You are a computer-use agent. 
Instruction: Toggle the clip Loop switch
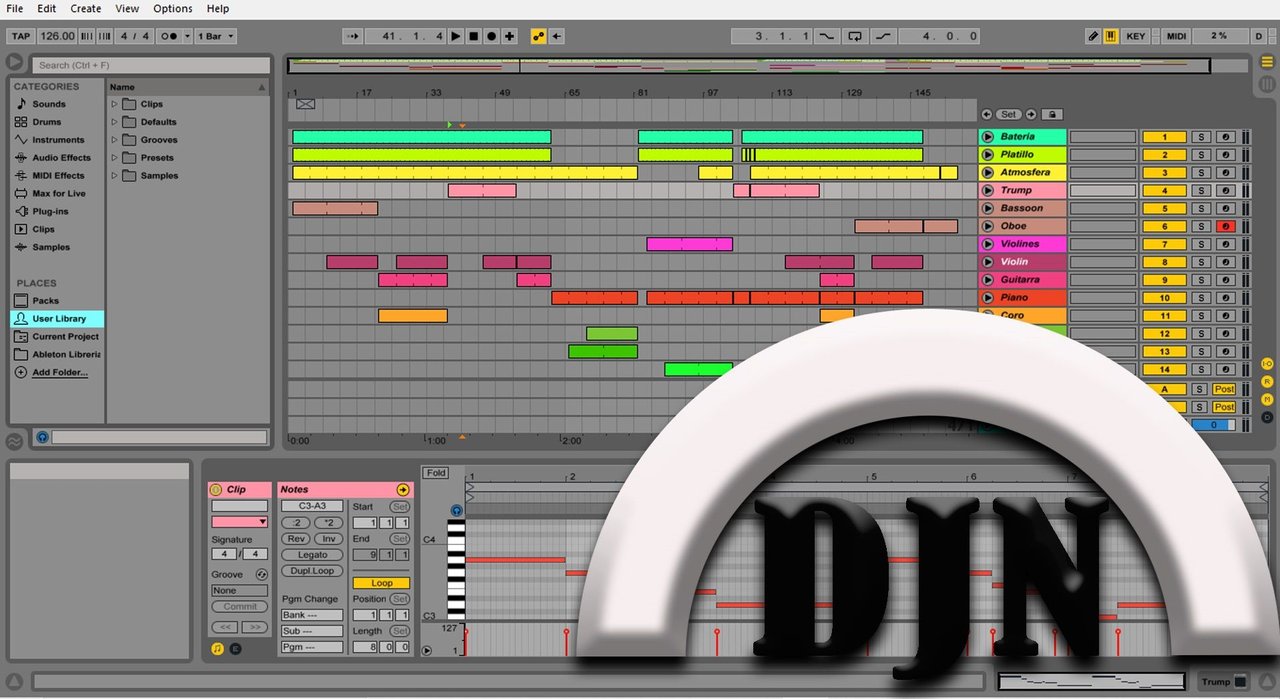coord(381,583)
